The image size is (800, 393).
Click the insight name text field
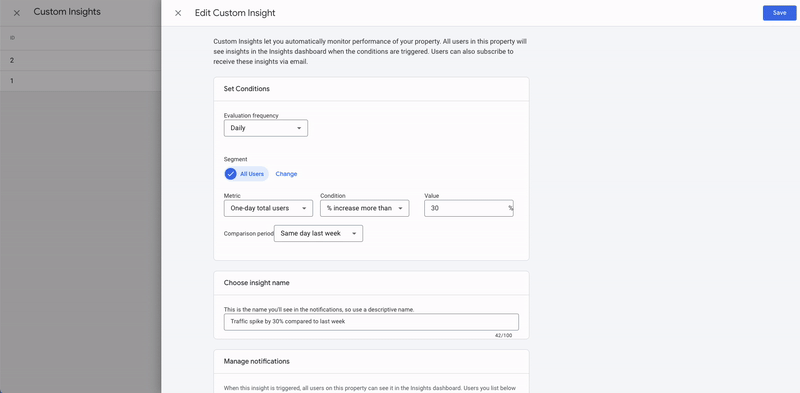(371, 322)
